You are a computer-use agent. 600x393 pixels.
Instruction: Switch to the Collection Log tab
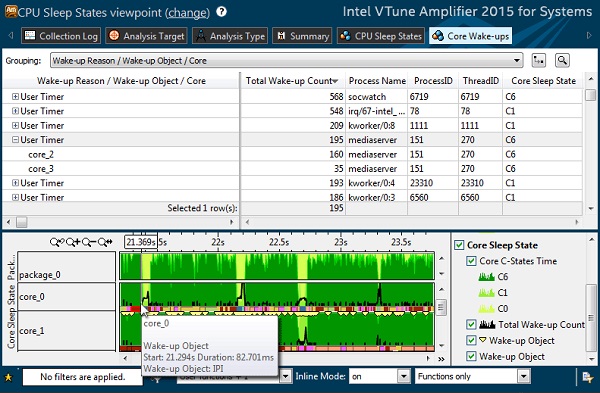[61, 36]
